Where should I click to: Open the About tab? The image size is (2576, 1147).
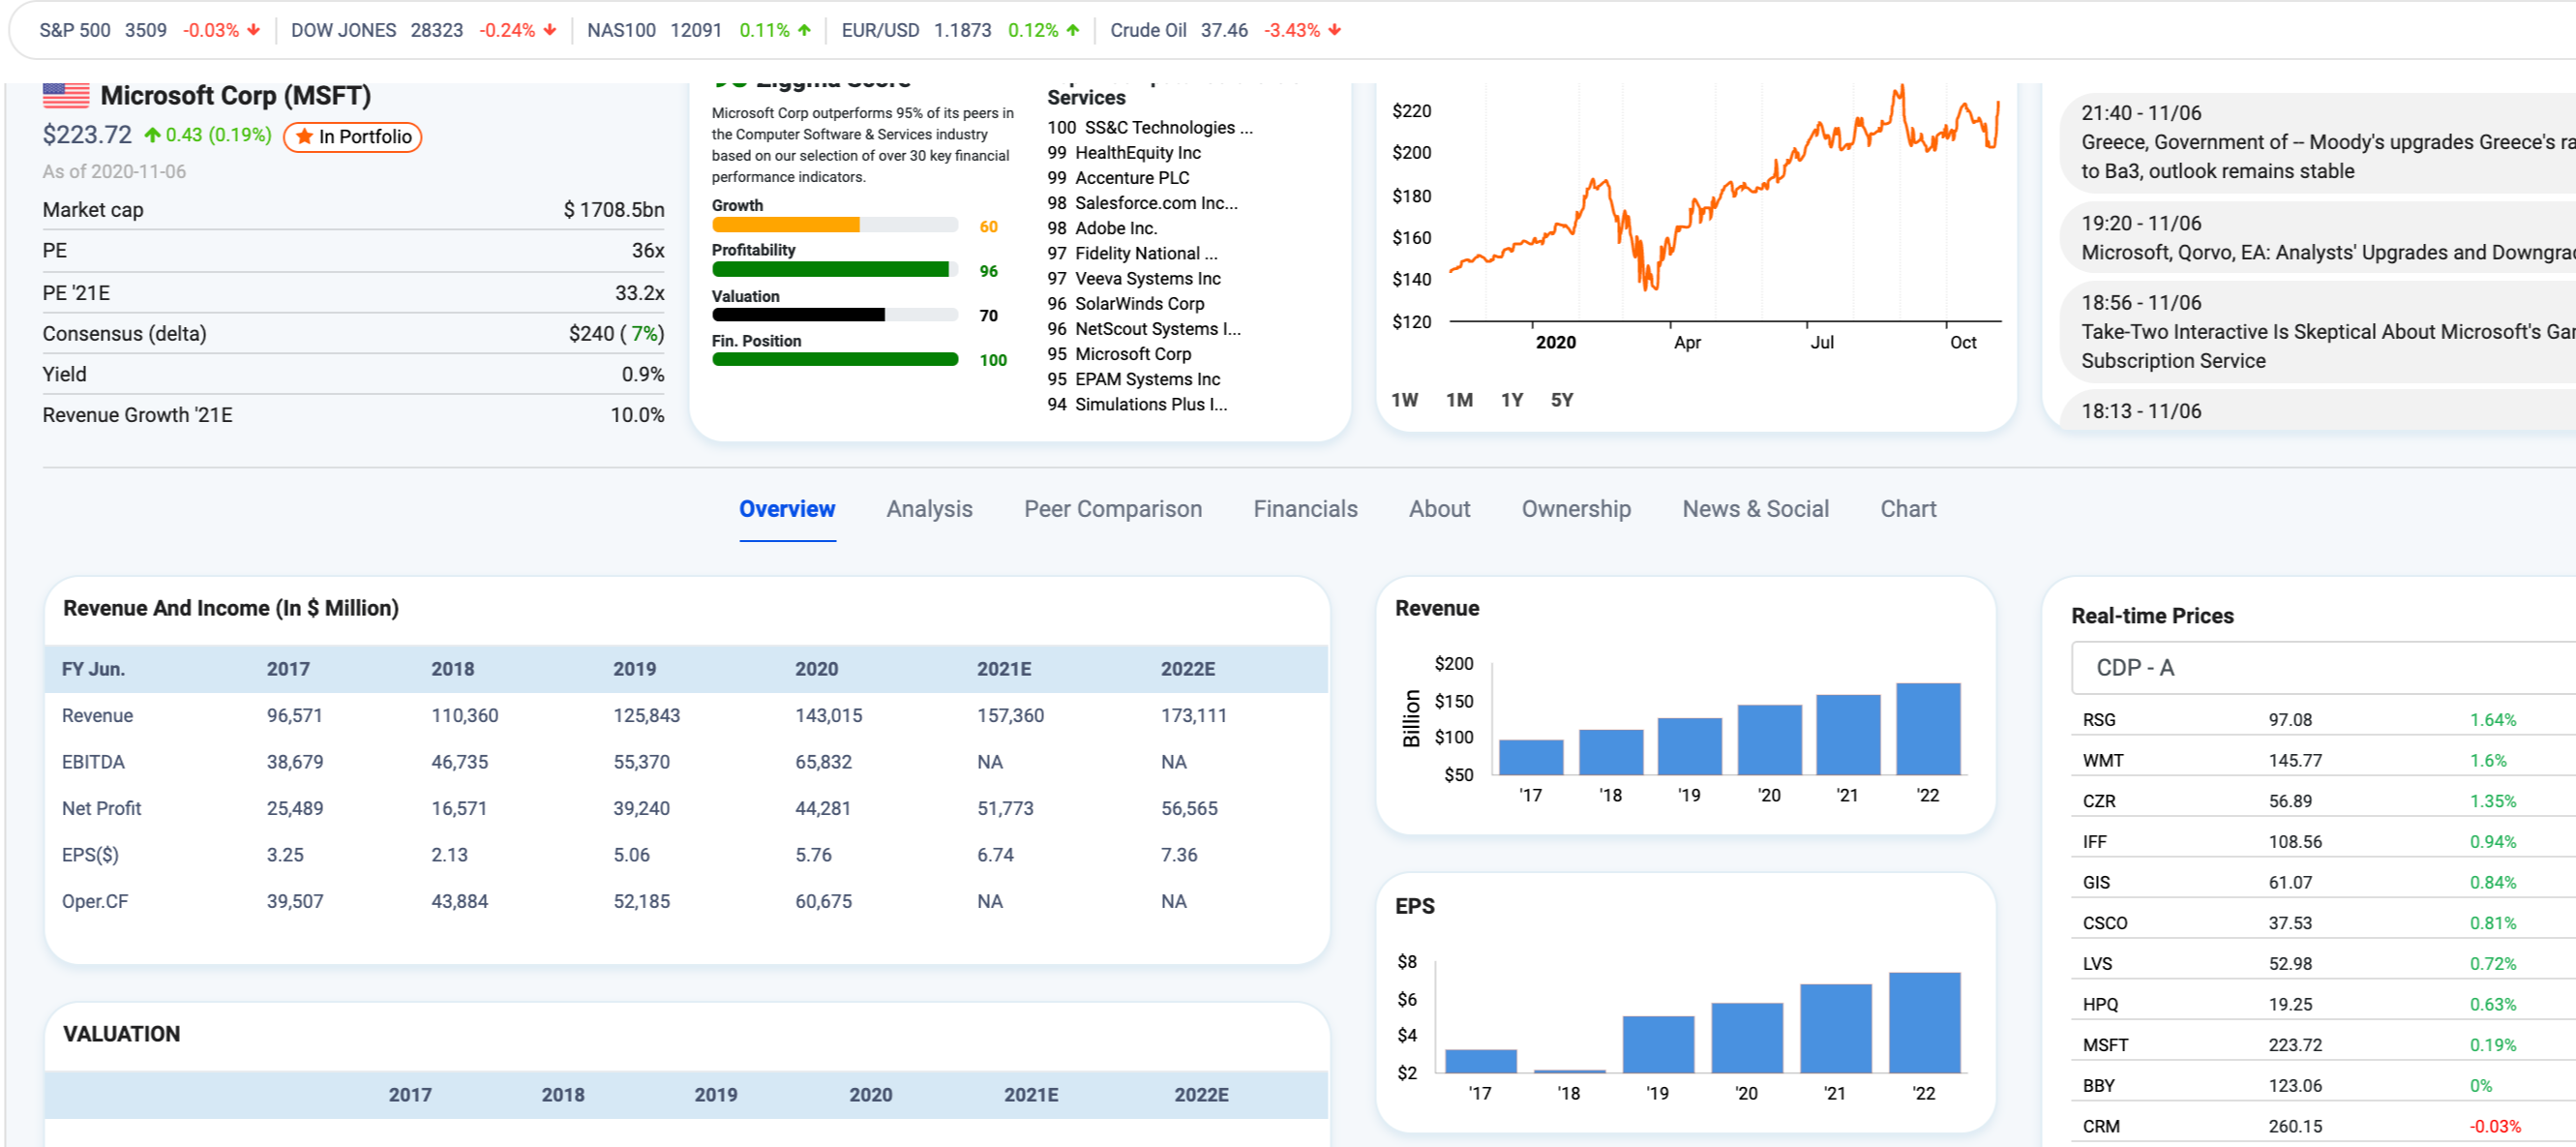pos(1439,509)
